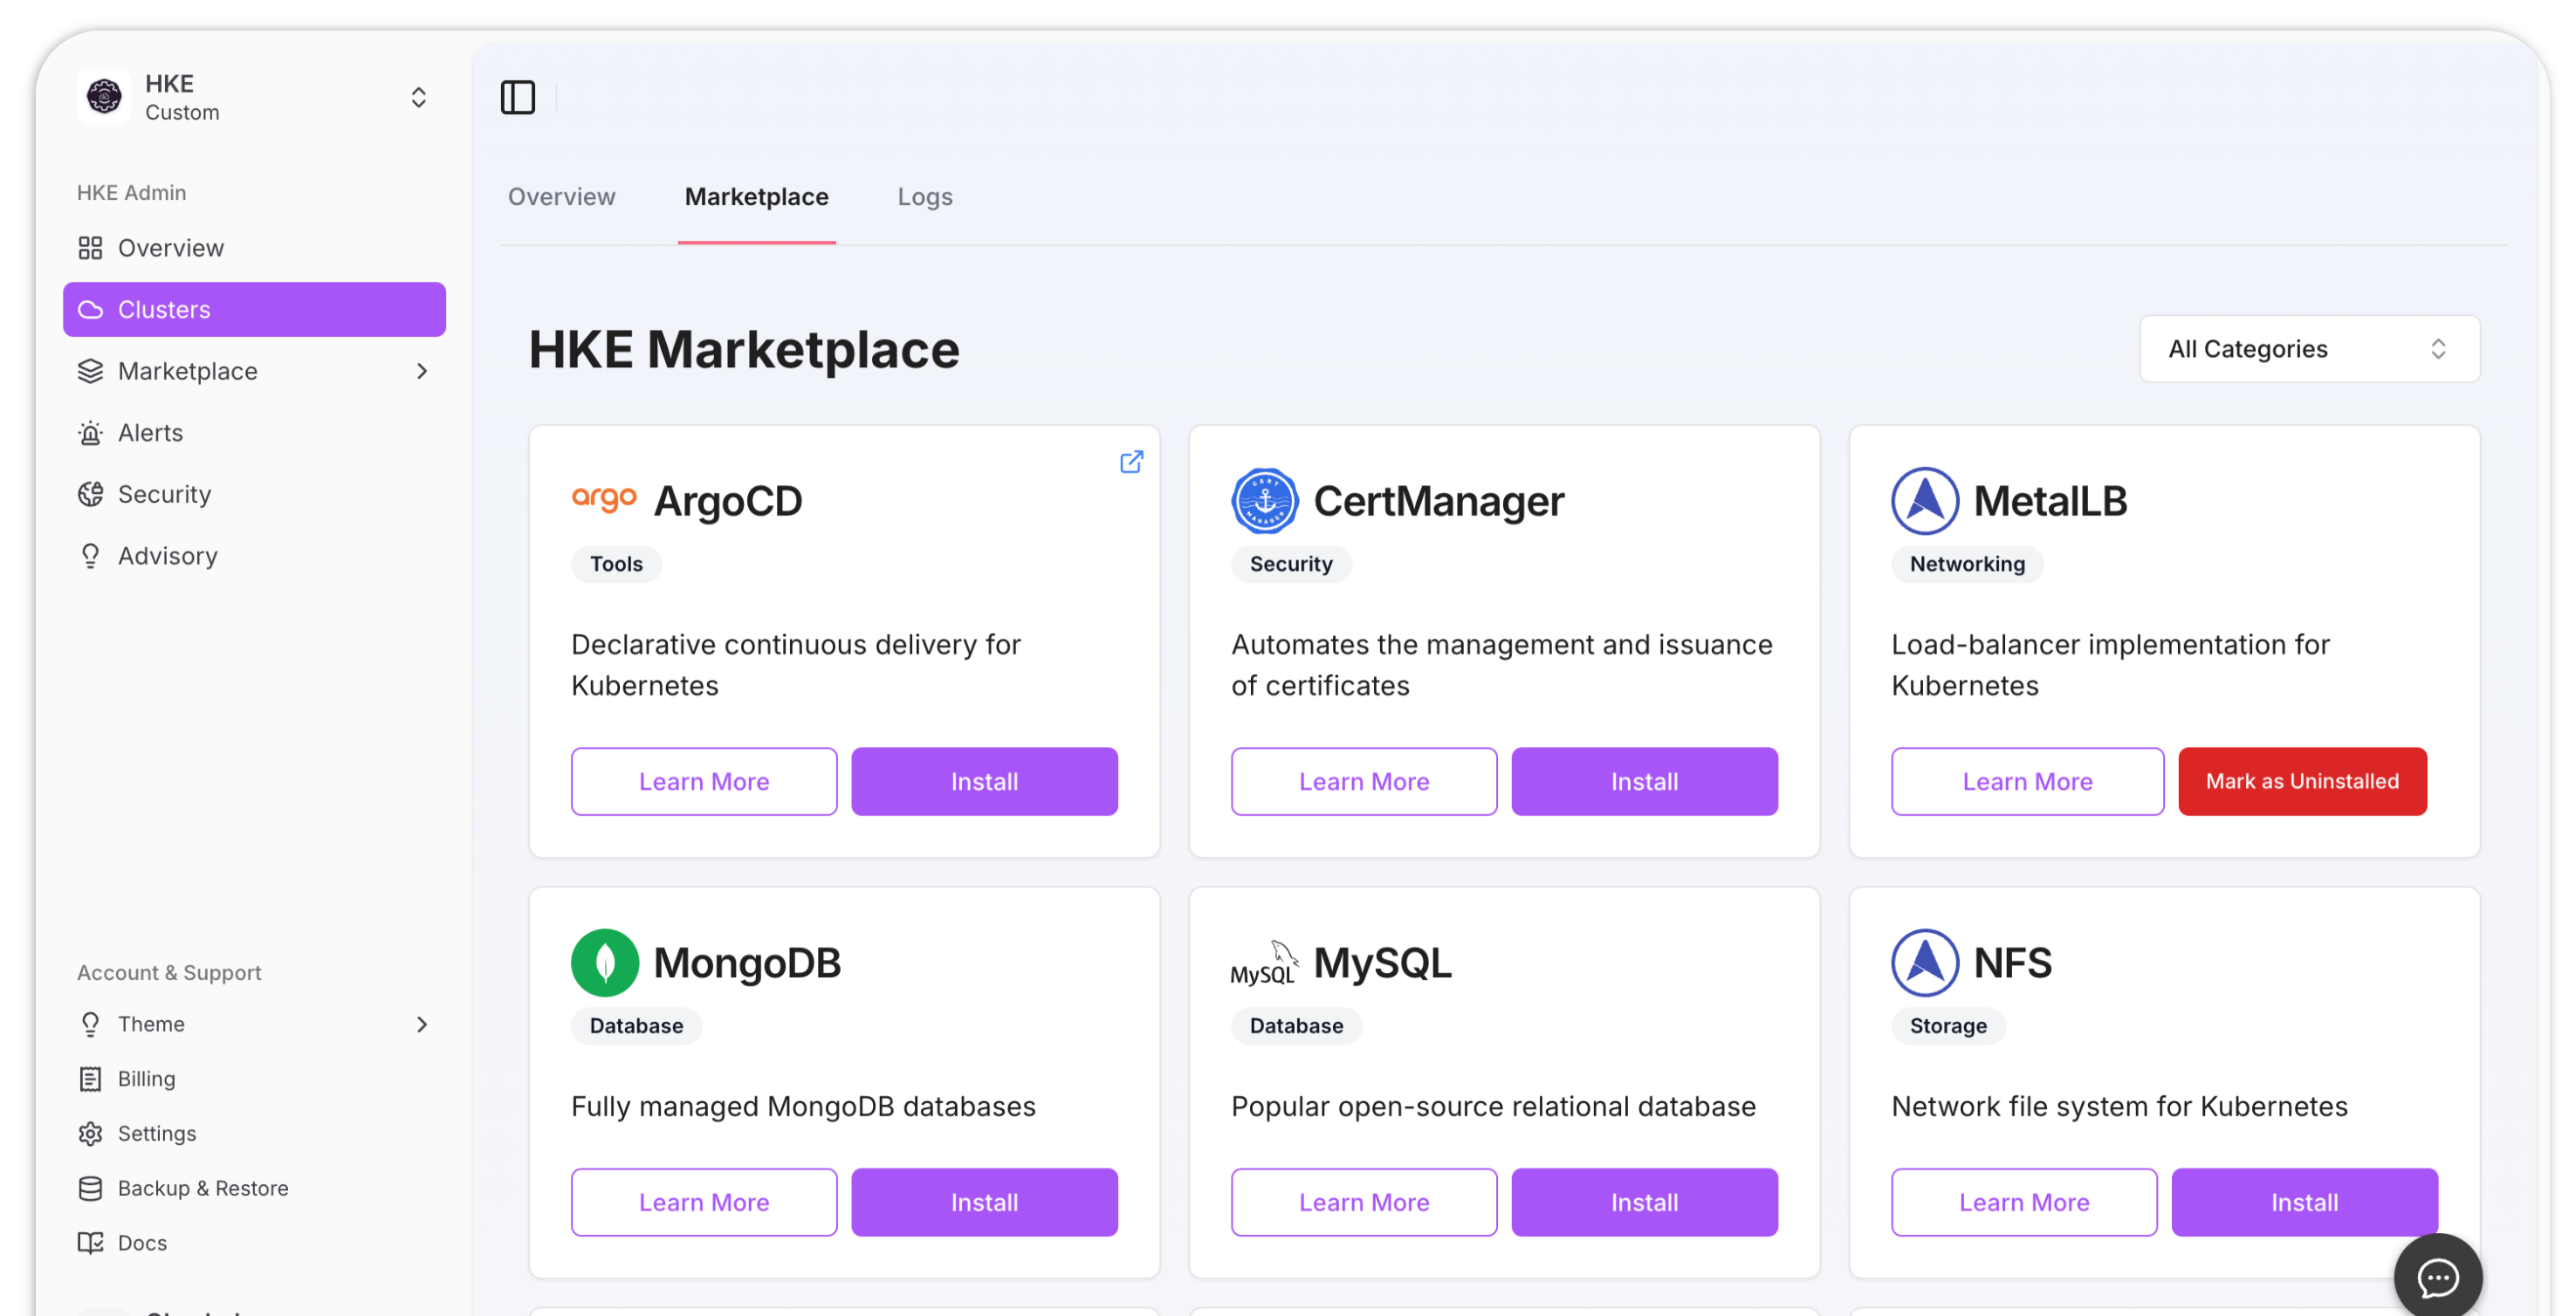The height and width of the screenshot is (1316, 2576).
Task: Expand the Marketplace sidebar submenu chevron
Action: [422, 371]
